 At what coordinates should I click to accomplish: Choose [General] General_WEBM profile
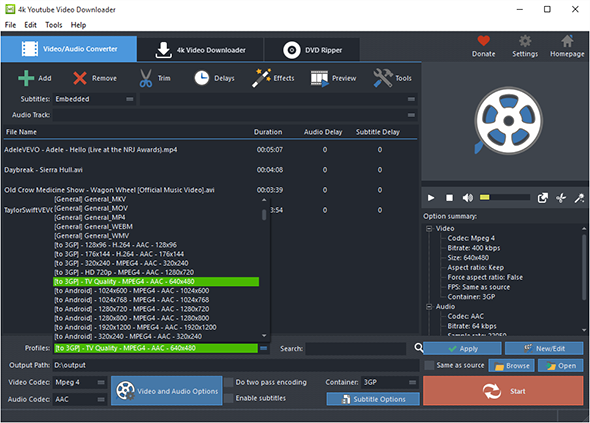(x=156, y=227)
